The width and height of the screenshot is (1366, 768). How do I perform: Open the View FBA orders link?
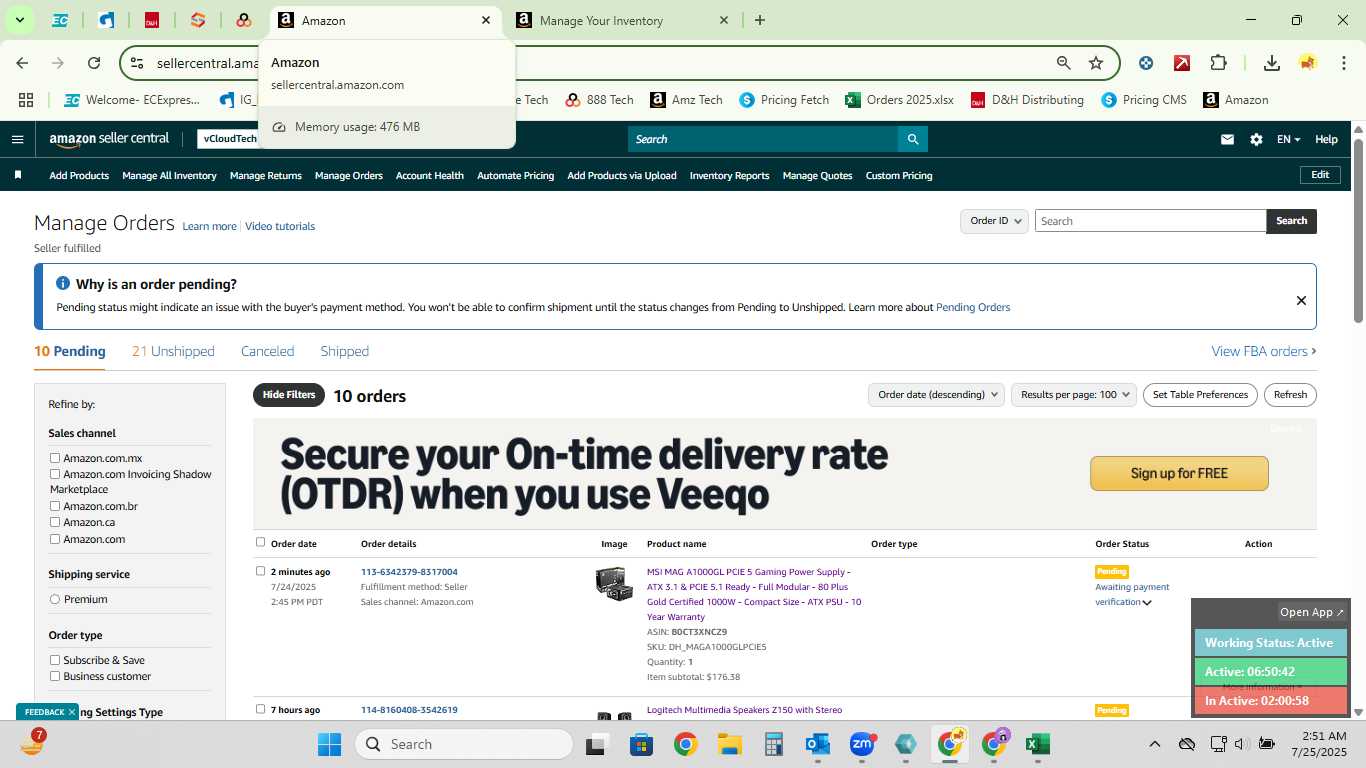pyautogui.click(x=1264, y=351)
